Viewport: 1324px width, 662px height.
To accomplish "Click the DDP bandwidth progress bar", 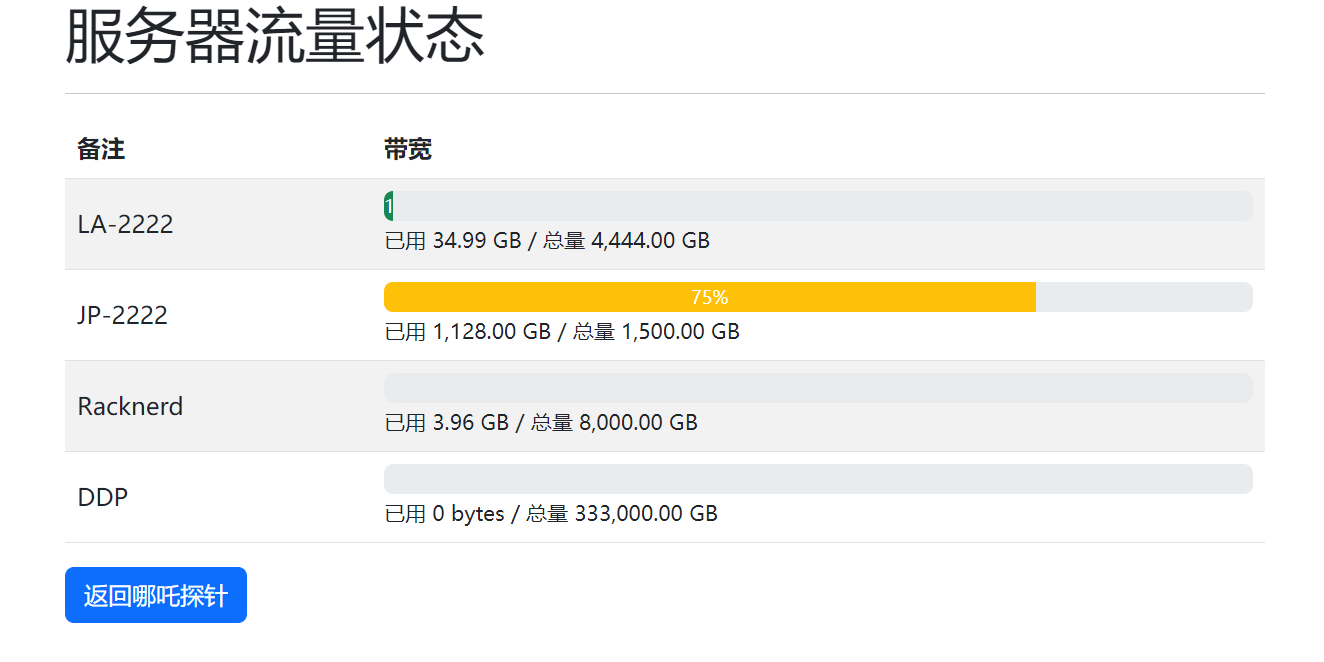I will (x=818, y=479).
